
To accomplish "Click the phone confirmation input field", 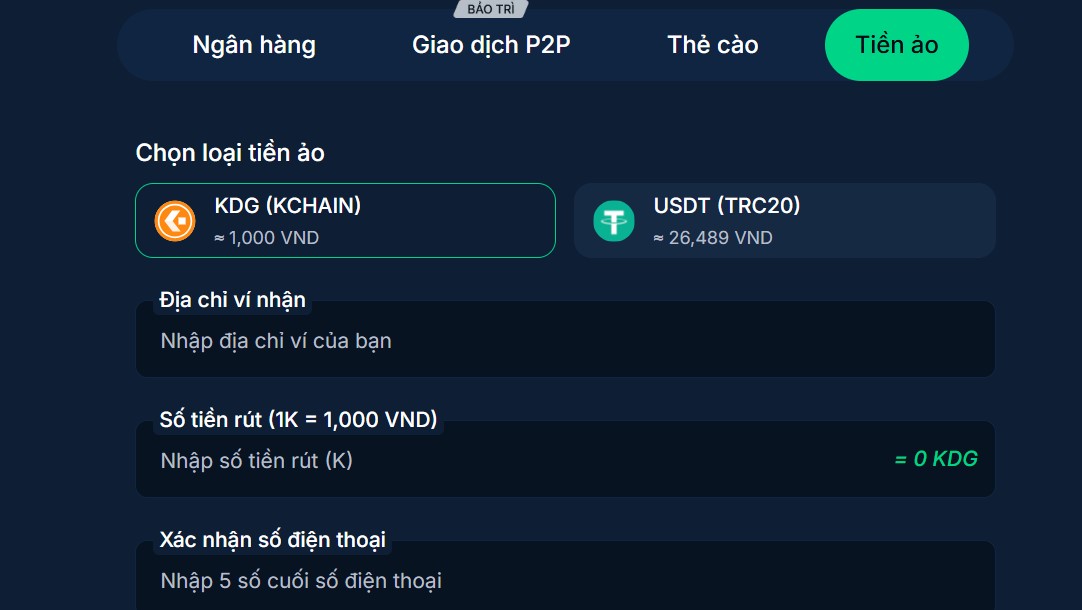I will pyautogui.click(x=565, y=580).
